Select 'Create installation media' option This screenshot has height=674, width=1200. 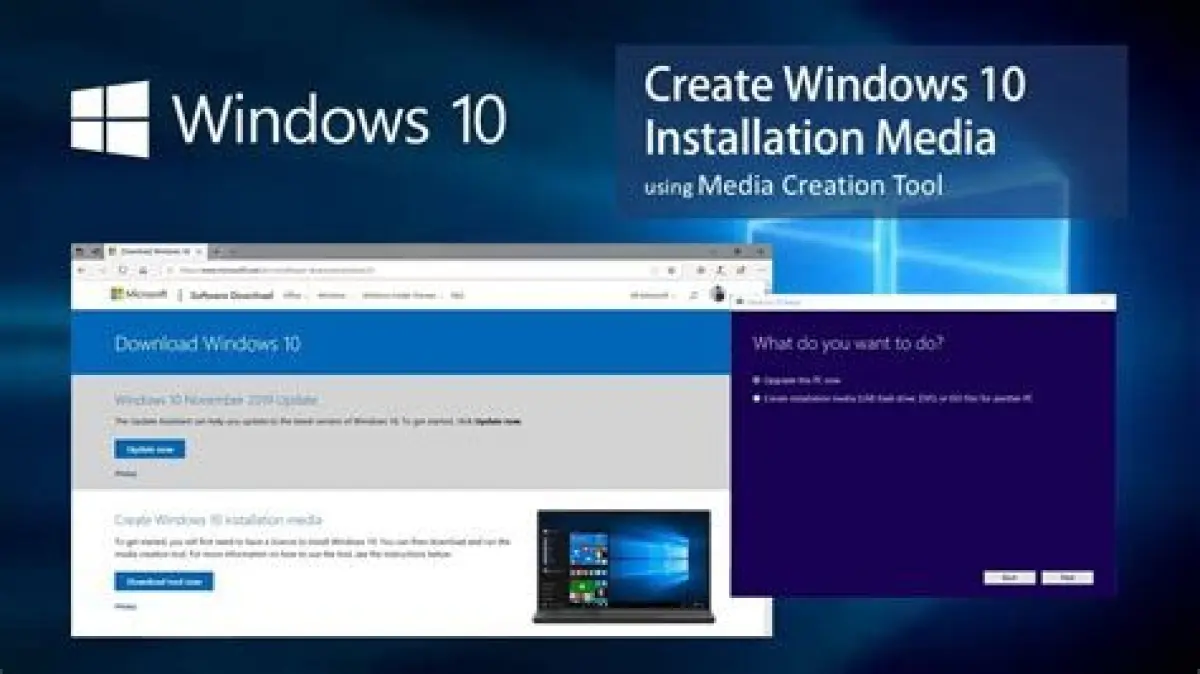[757, 399]
